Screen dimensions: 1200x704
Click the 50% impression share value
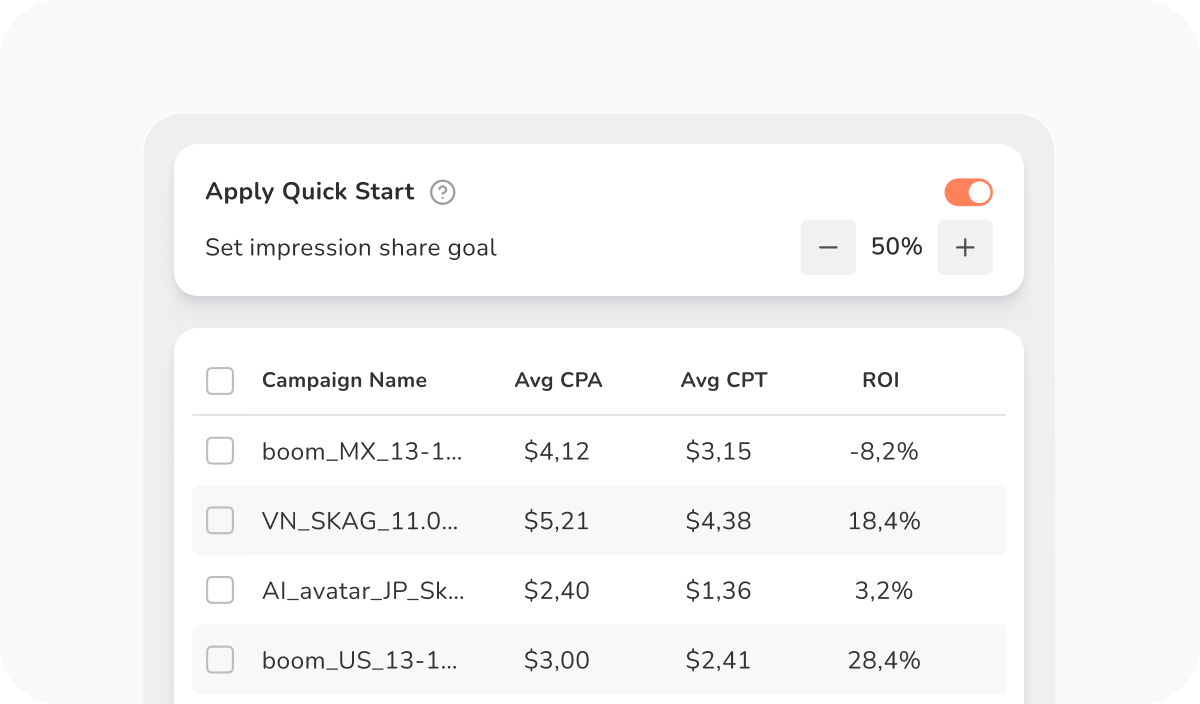pos(897,247)
